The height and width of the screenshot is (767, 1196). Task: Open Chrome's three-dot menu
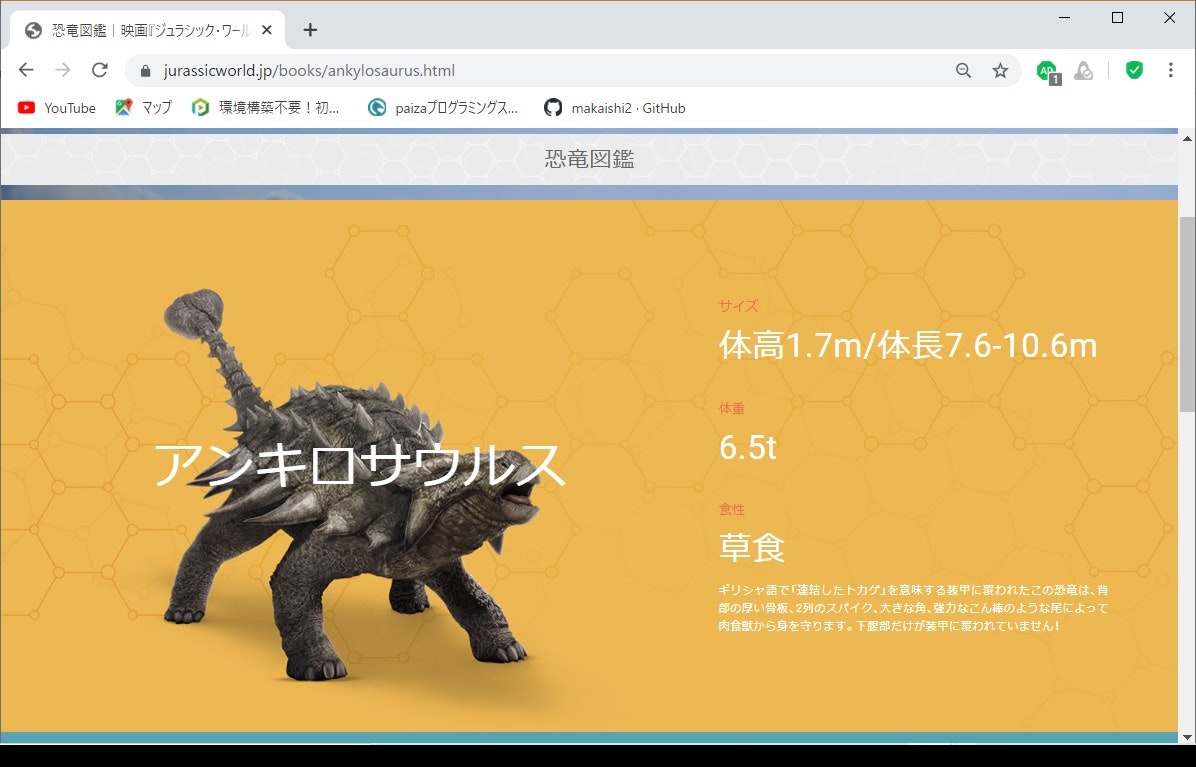click(1170, 70)
